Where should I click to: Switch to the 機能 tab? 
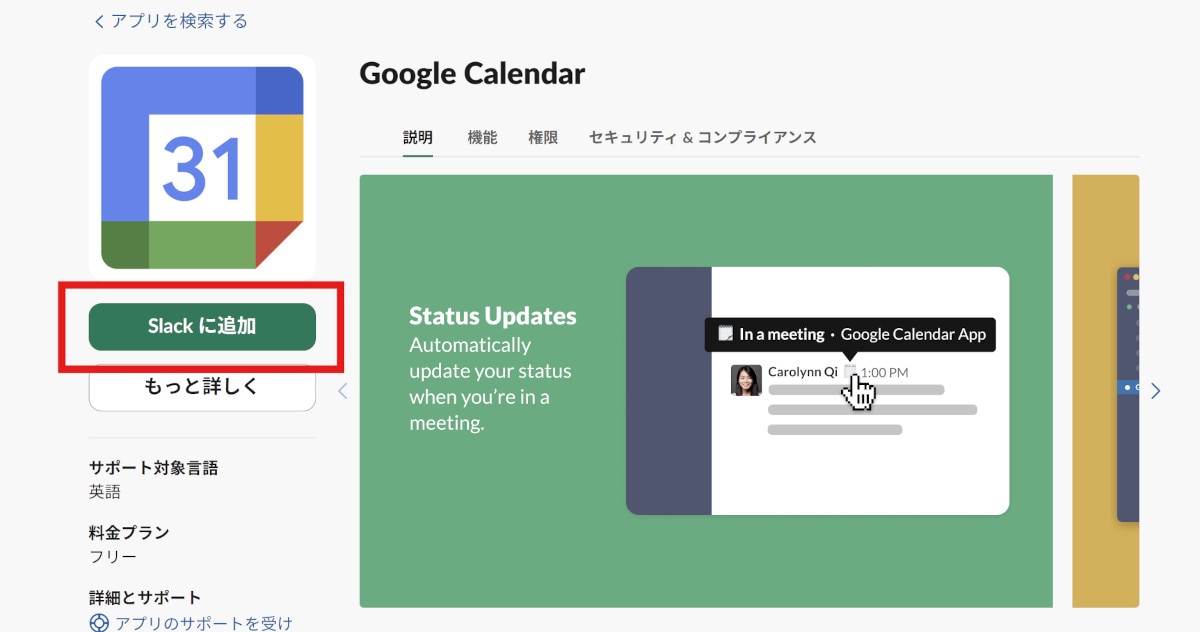pos(482,138)
